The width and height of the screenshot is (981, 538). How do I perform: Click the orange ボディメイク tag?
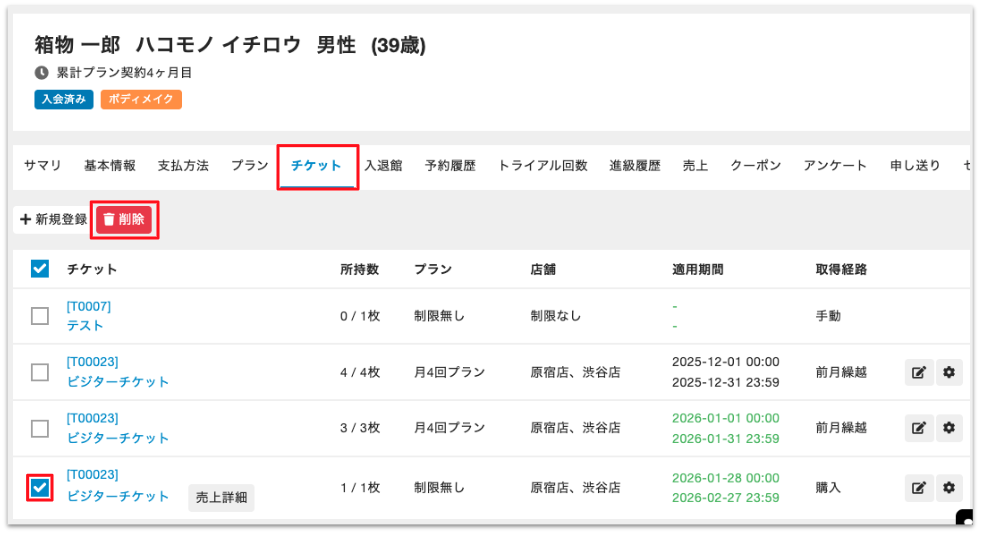141,100
